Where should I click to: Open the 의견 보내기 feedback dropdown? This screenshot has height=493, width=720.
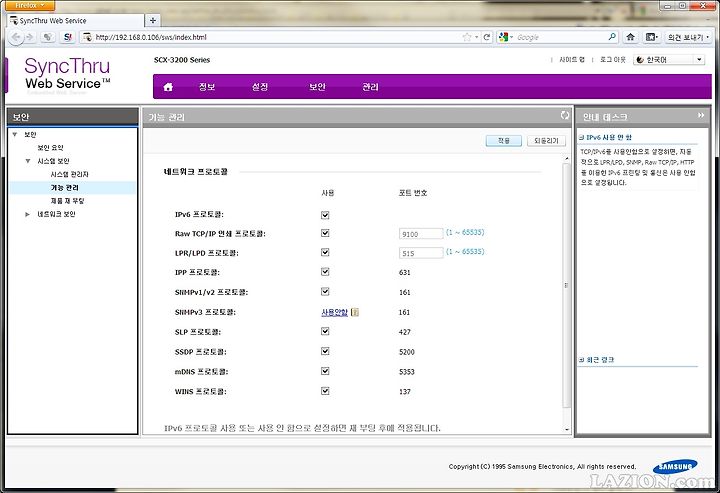click(x=688, y=37)
